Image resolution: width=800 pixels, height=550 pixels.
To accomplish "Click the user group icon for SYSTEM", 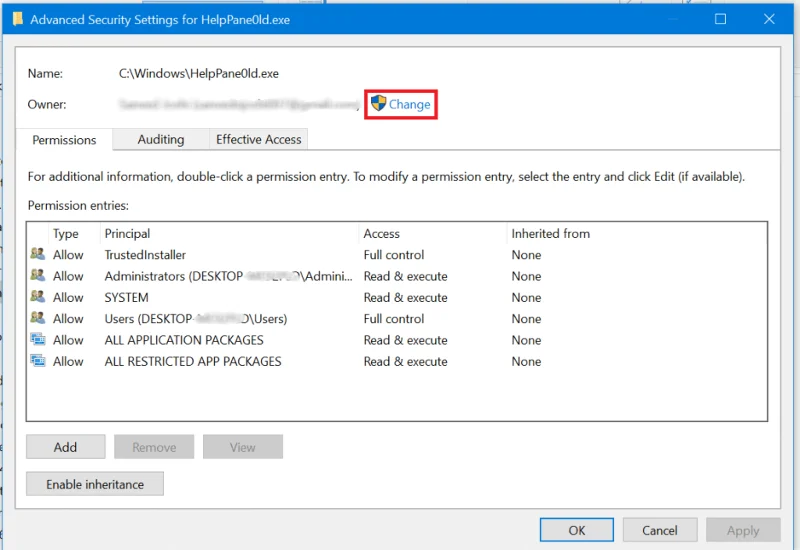I will coord(38,296).
